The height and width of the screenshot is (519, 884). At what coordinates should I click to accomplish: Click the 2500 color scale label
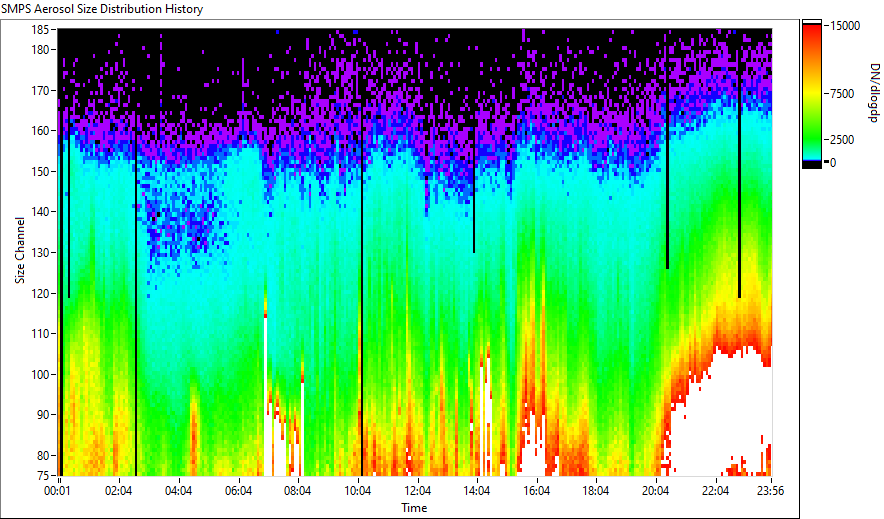[x=842, y=140]
